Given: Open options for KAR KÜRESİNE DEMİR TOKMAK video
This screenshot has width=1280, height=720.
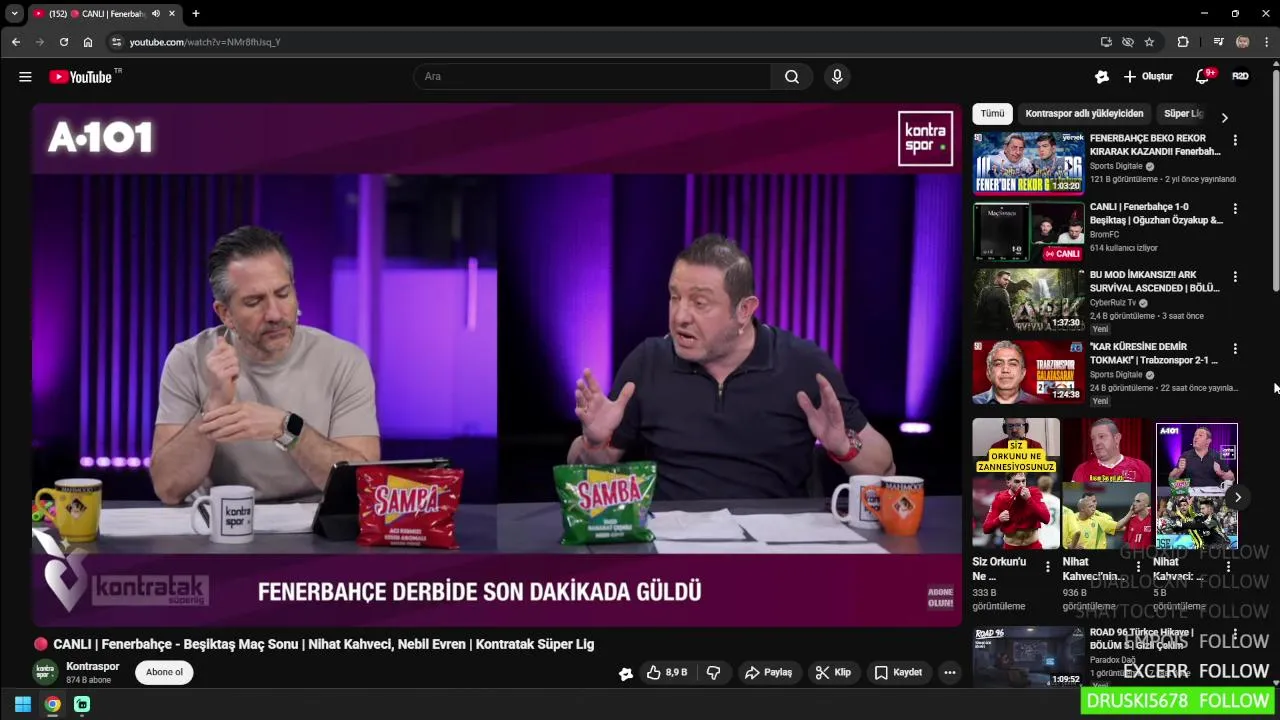Looking at the screenshot, I should [1235, 349].
